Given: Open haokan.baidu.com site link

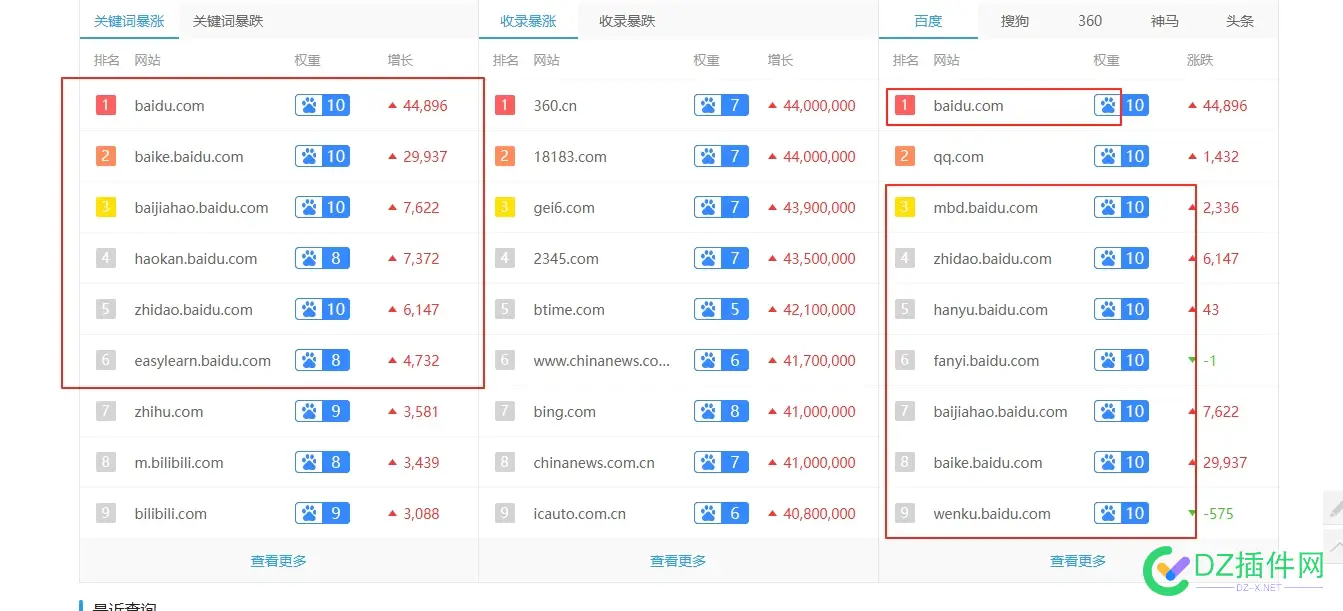Looking at the screenshot, I should tap(196, 259).
